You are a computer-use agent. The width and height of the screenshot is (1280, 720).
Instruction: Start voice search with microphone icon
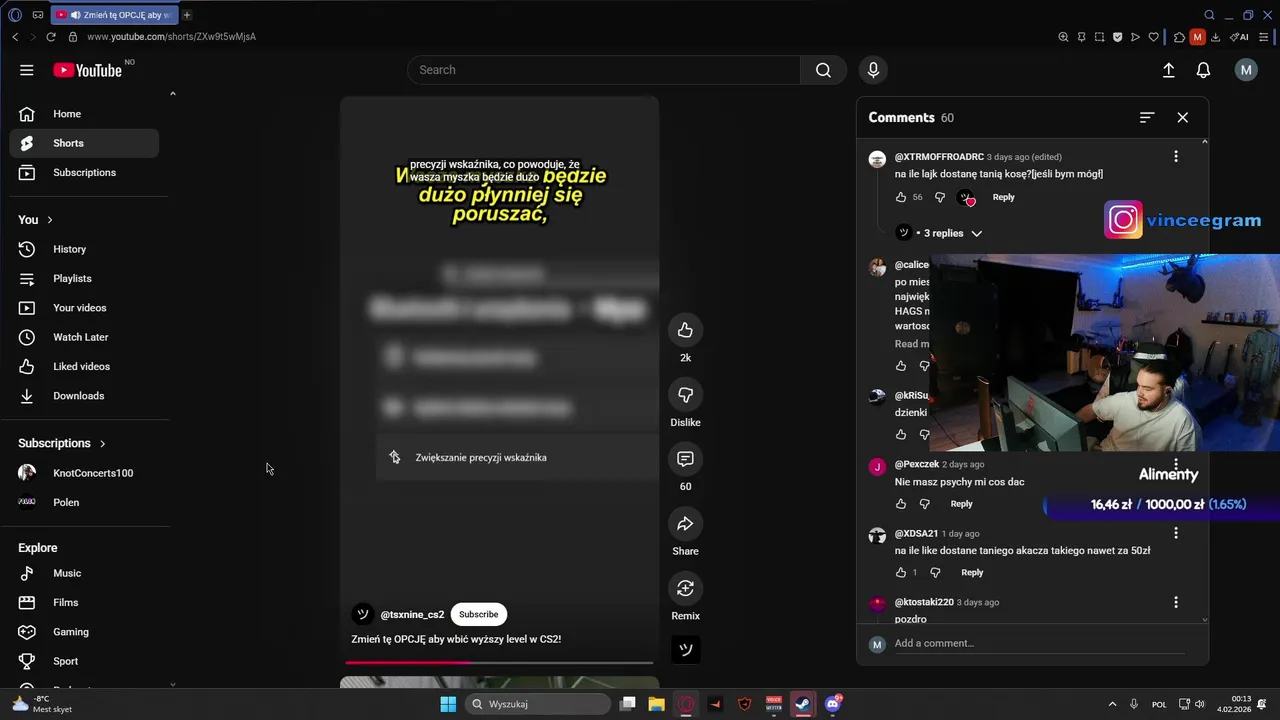point(873,70)
